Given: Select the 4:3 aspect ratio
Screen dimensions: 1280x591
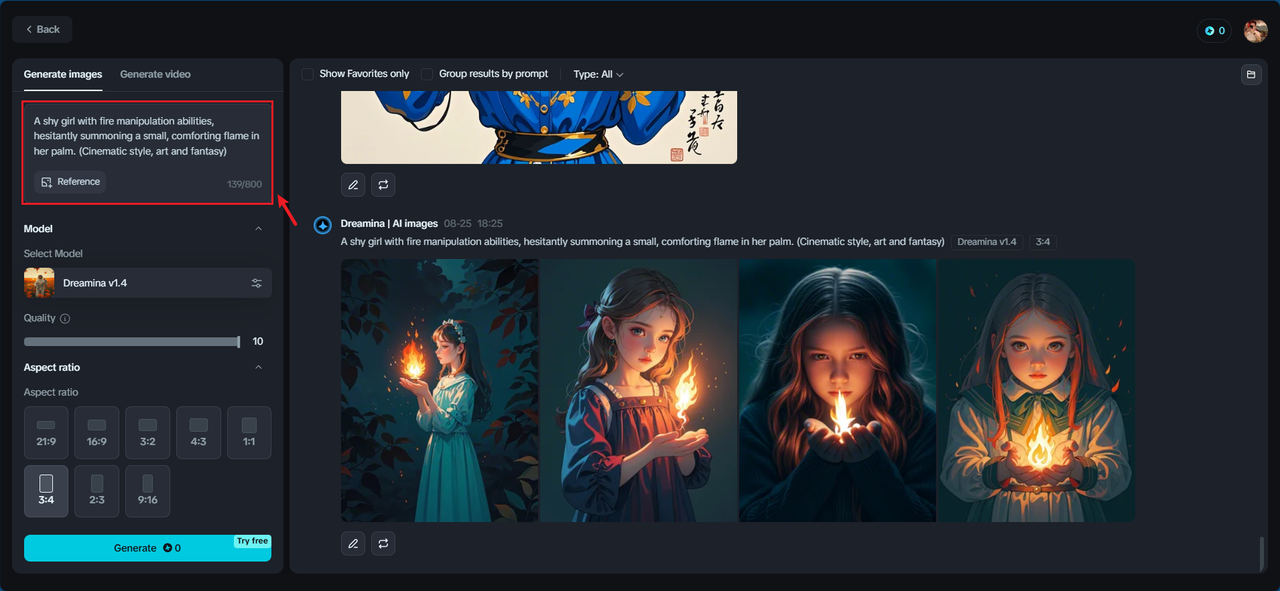Looking at the screenshot, I should (198, 433).
